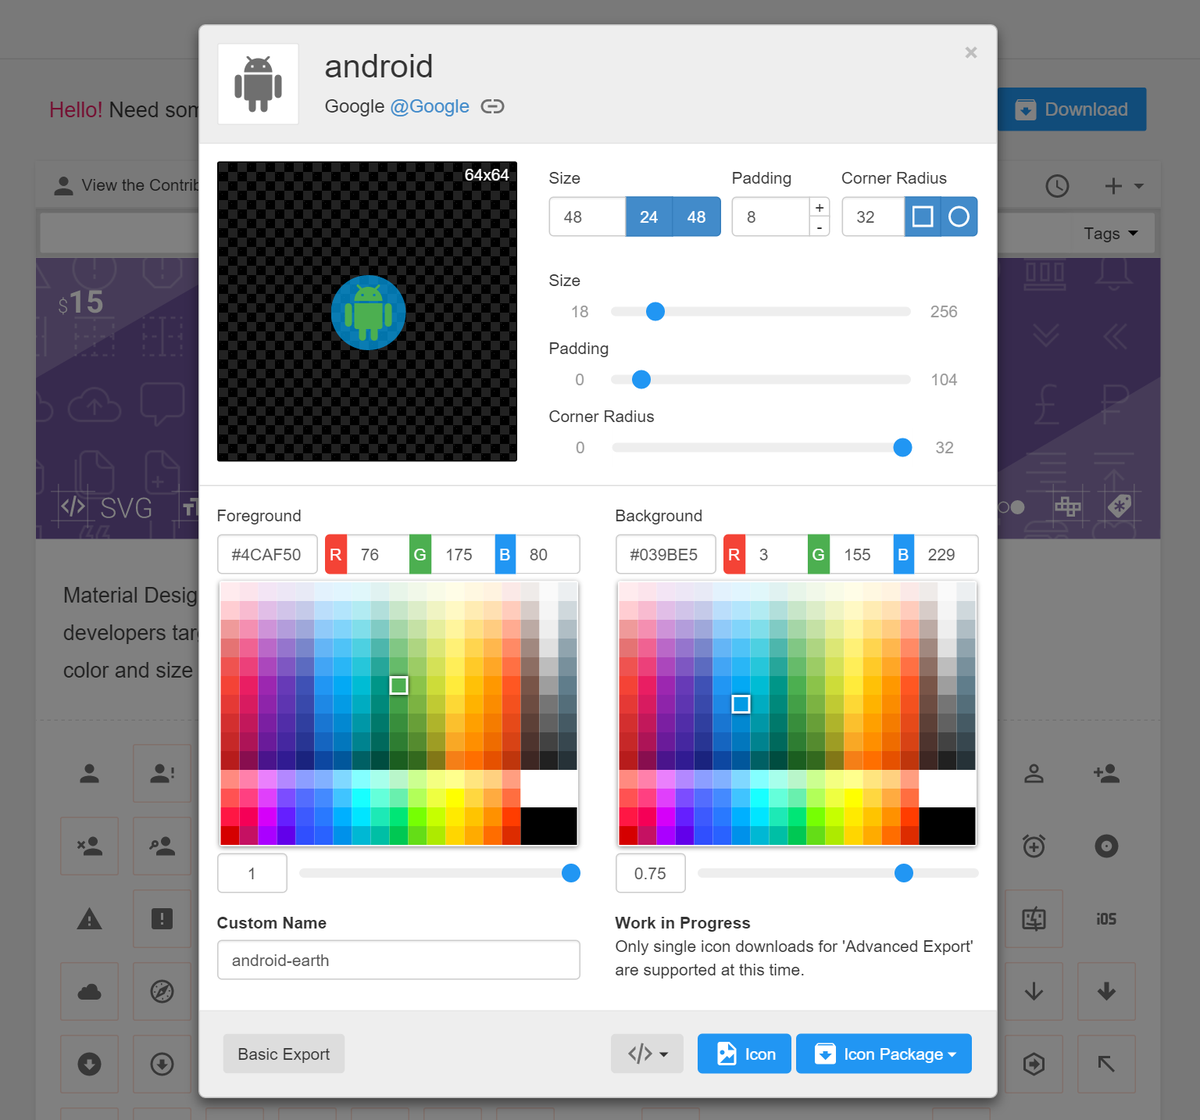This screenshot has height=1120, width=1200.
Task: Focus the Background R value field 3
Action: [775, 555]
